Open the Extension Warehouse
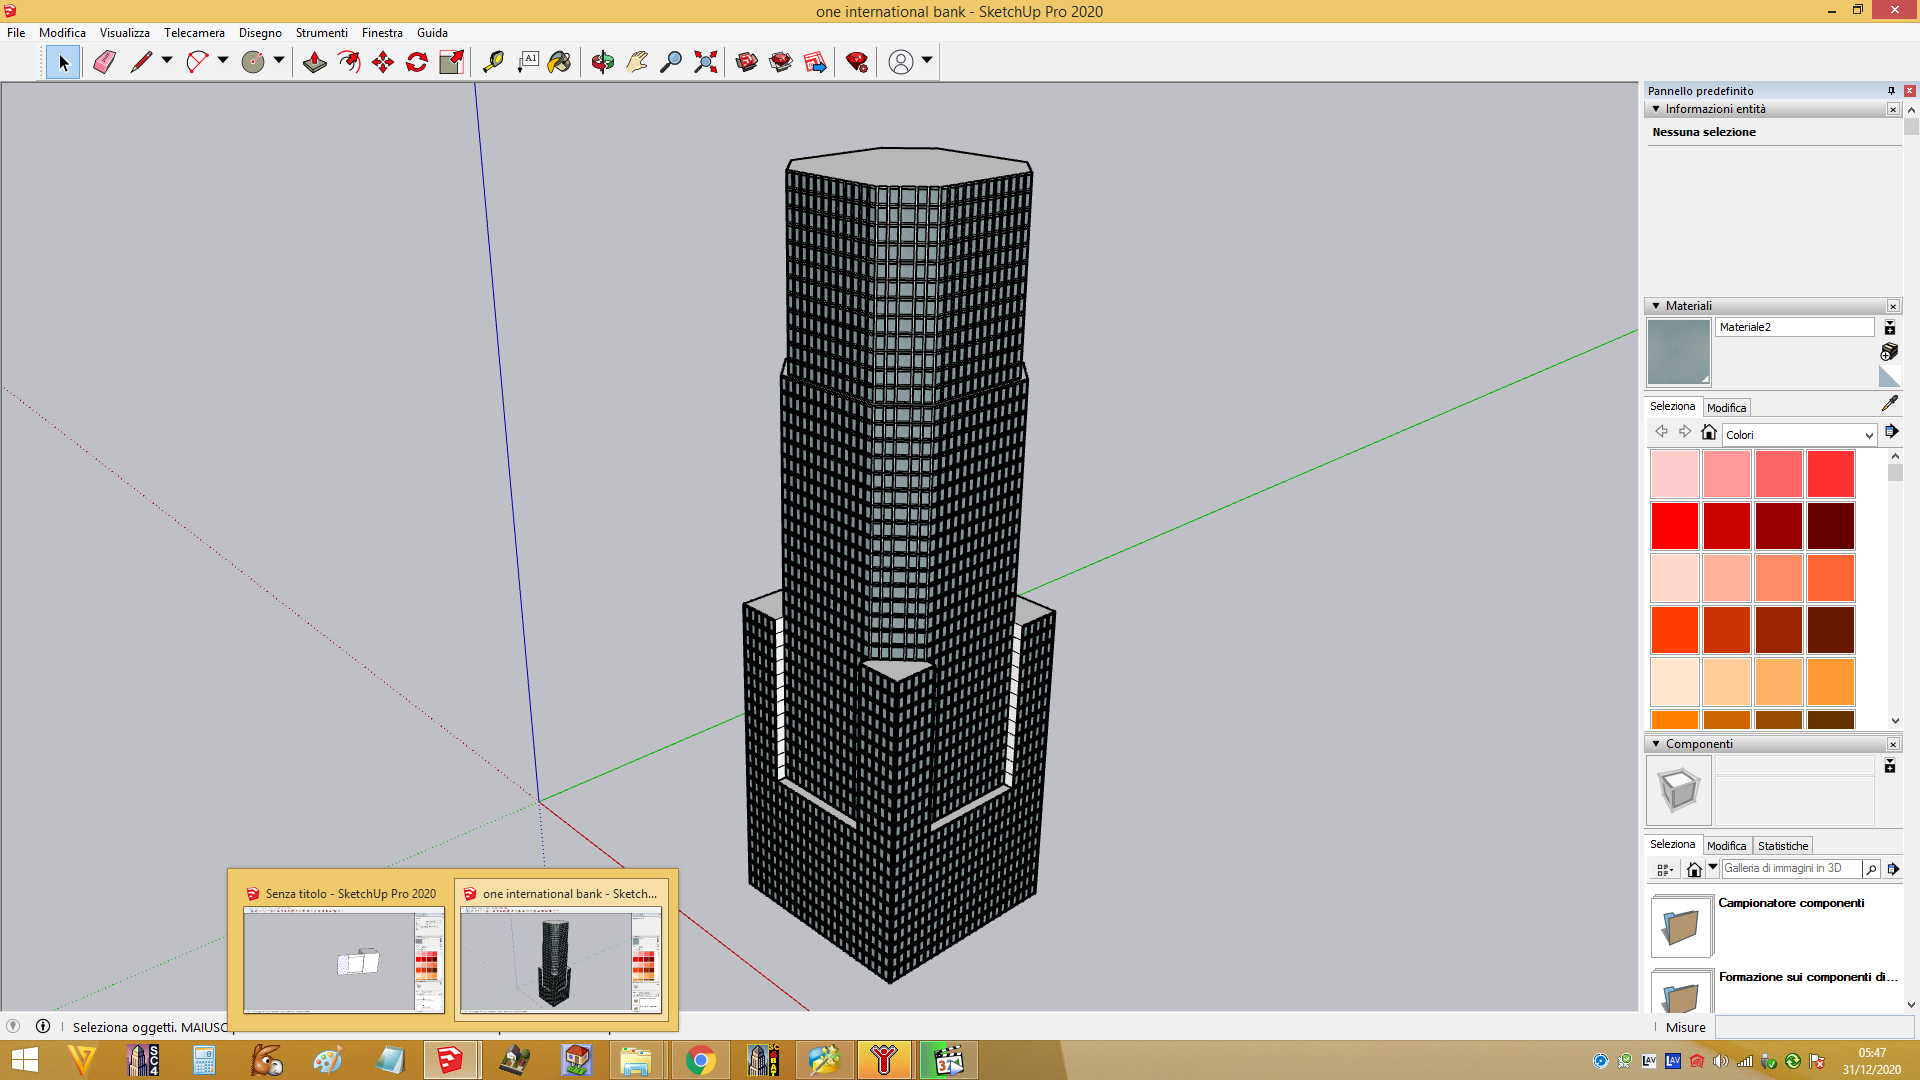1920x1080 pixels. [x=780, y=62]
